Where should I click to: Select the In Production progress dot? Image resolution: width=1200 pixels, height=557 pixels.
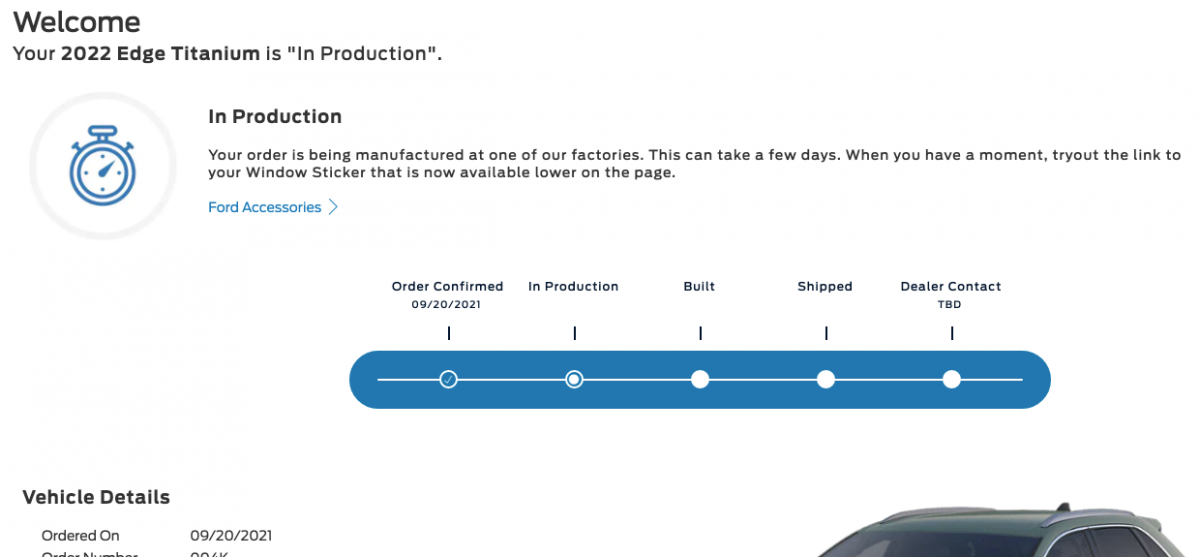(574, 379)
